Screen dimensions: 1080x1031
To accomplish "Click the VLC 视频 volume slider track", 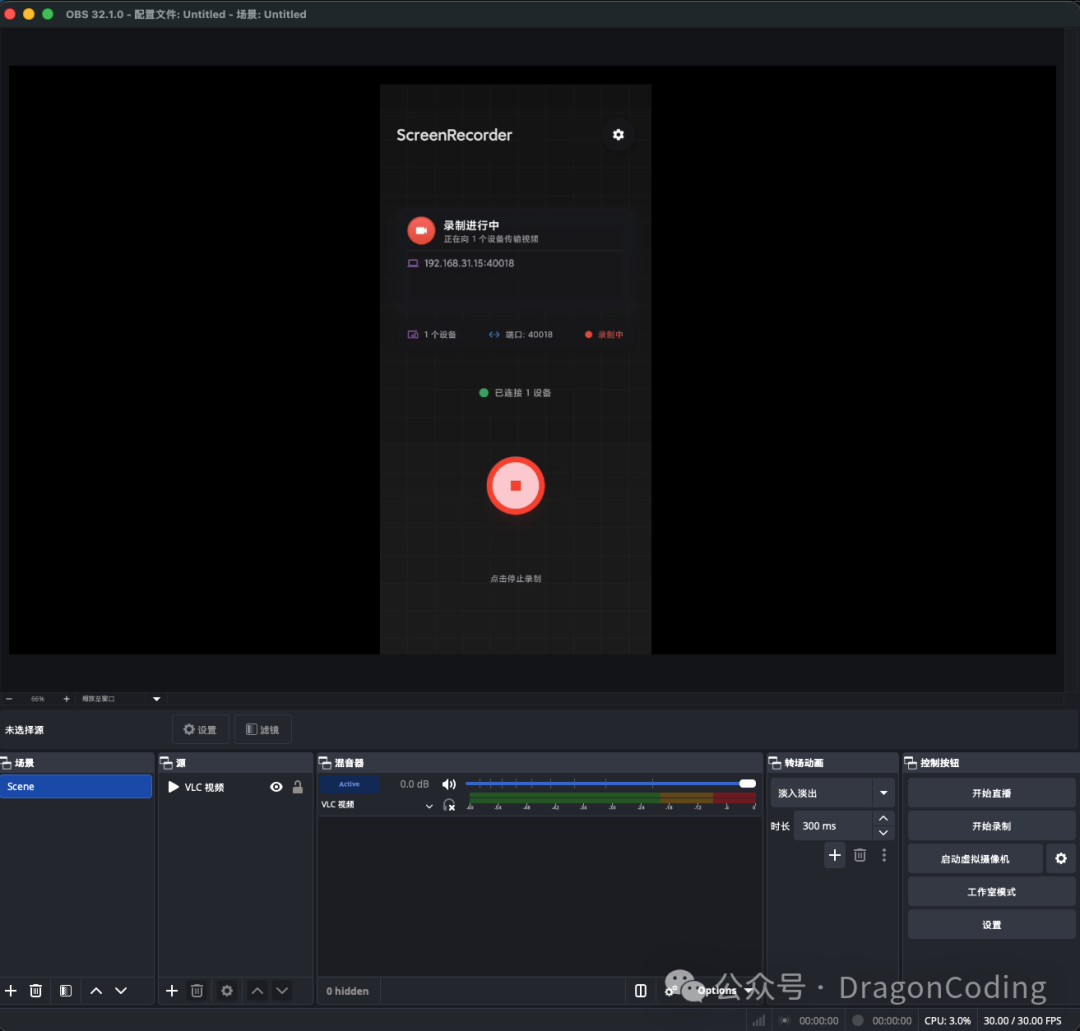I will click(600, 784).
